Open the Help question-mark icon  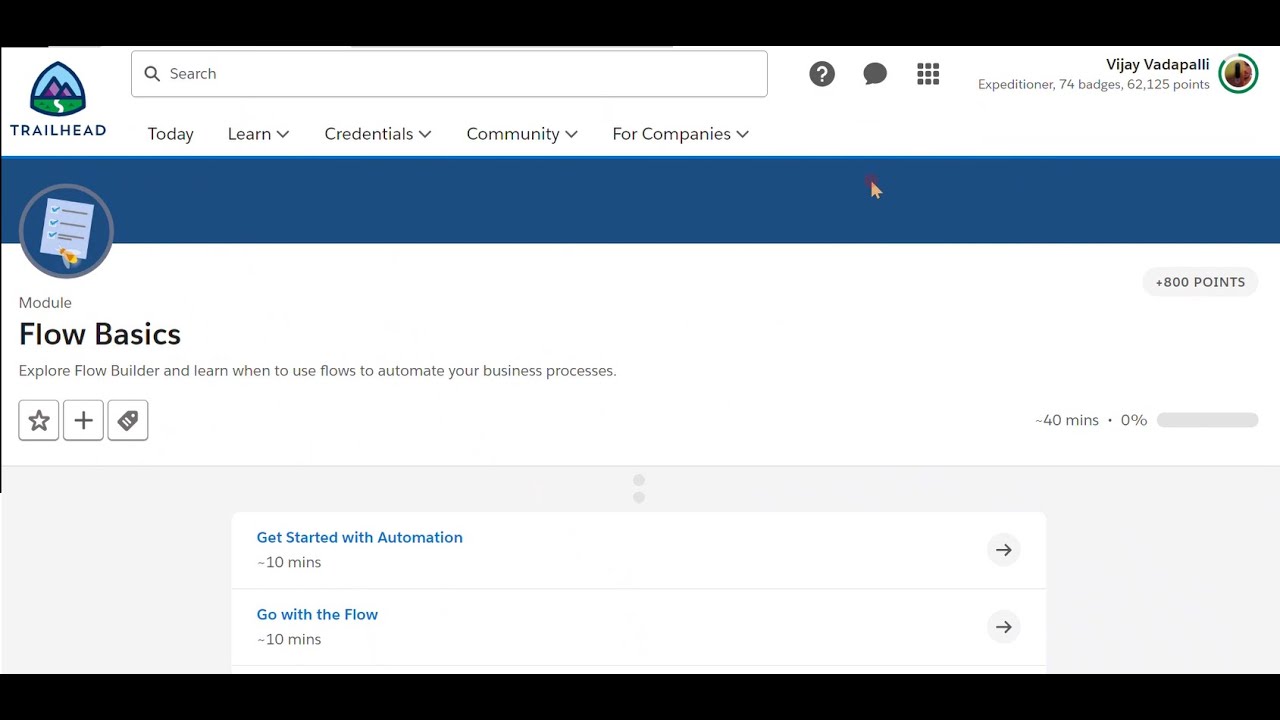pos(822,74)
